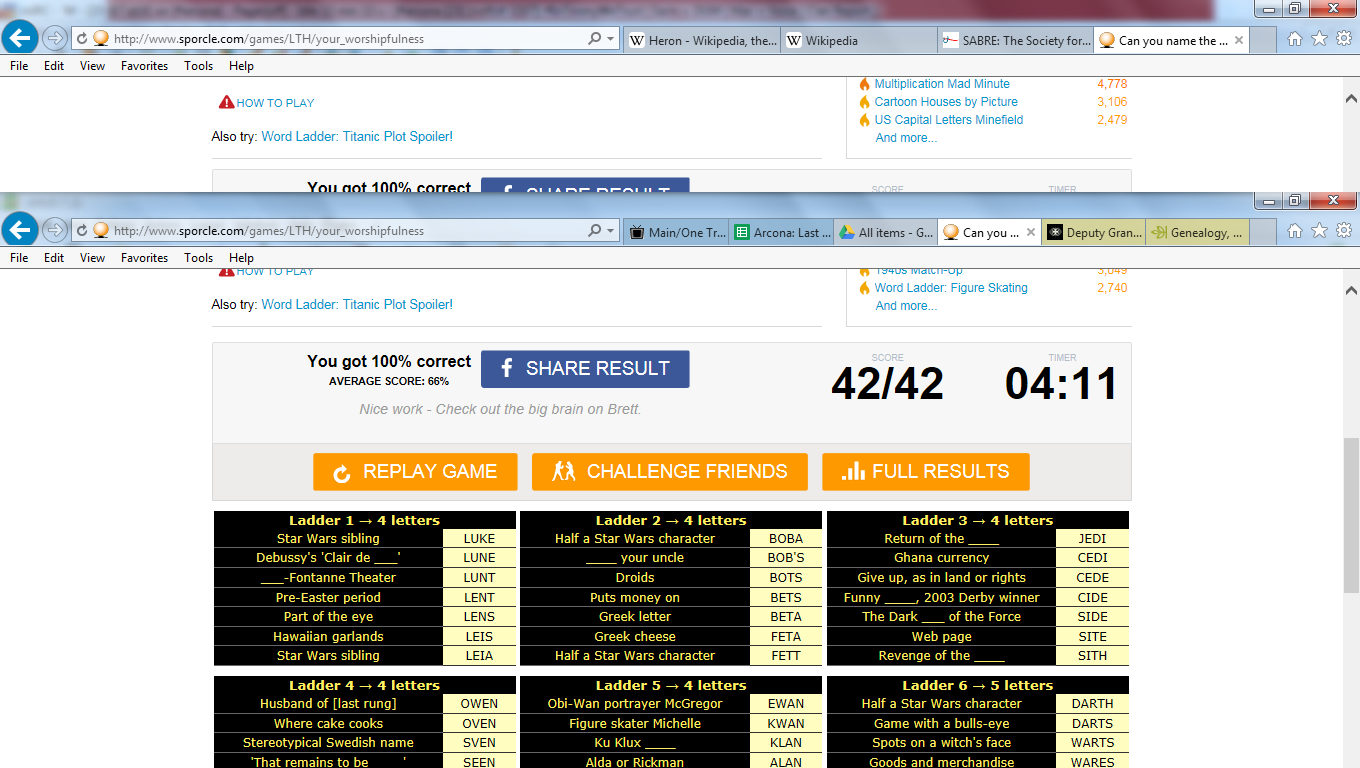Select the plain Wikipedia tab in background window
1360x768 pixels.
click(859, 41)
